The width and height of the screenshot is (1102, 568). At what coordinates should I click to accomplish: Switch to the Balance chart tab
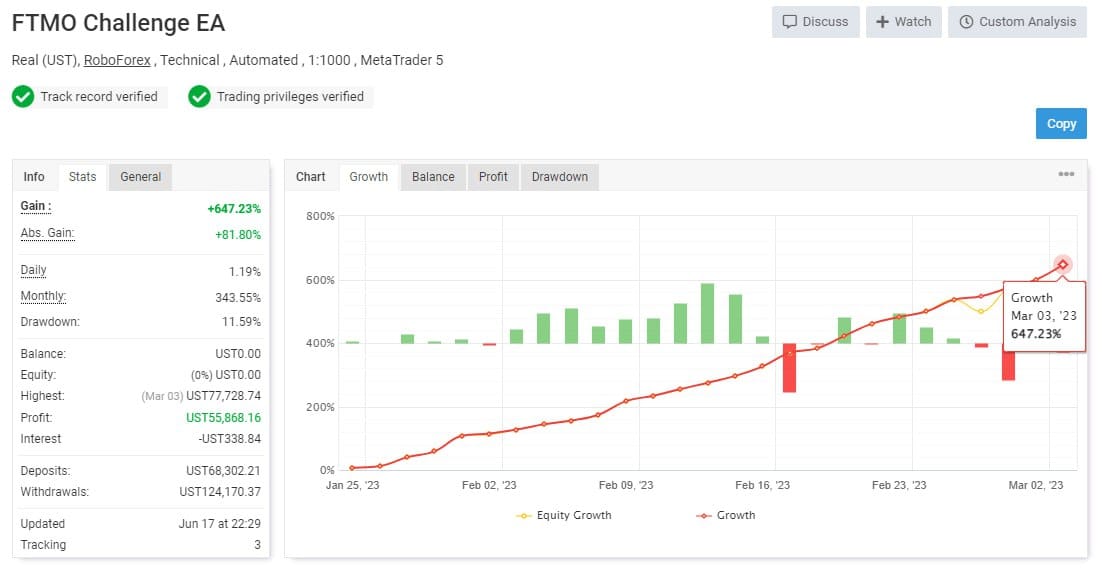(433, 177)
